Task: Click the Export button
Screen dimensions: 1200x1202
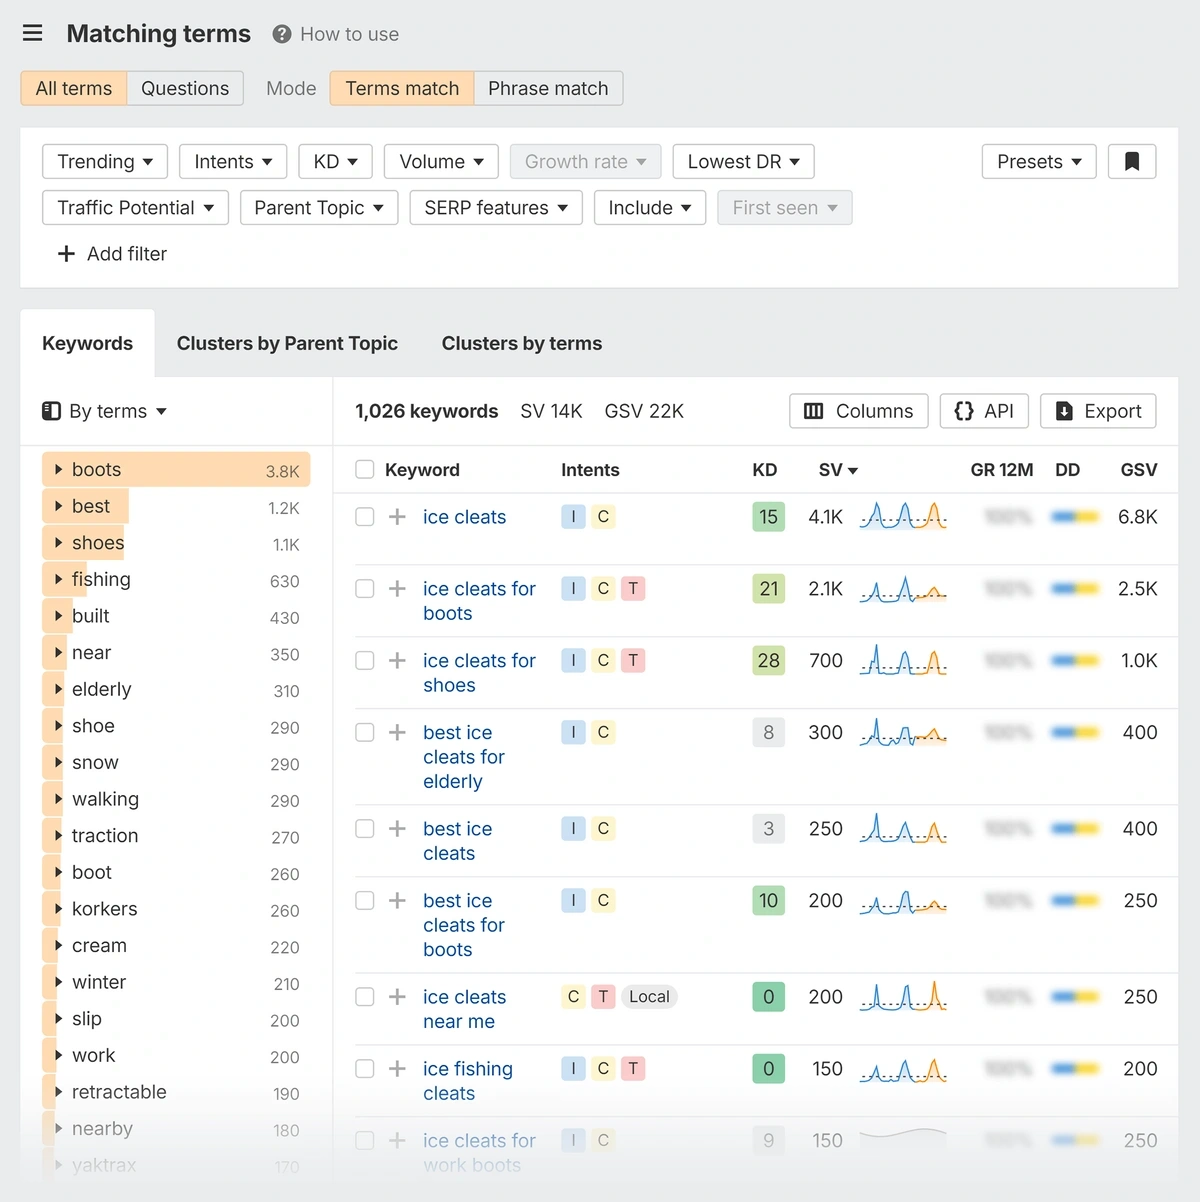Action: [x=1098, y=411]
